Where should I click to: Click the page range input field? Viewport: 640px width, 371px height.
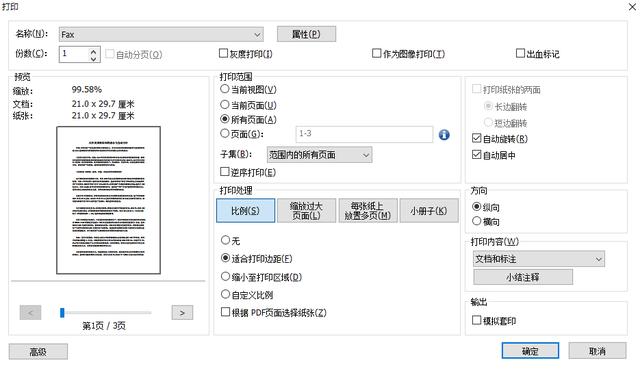(x=364, y=134)
